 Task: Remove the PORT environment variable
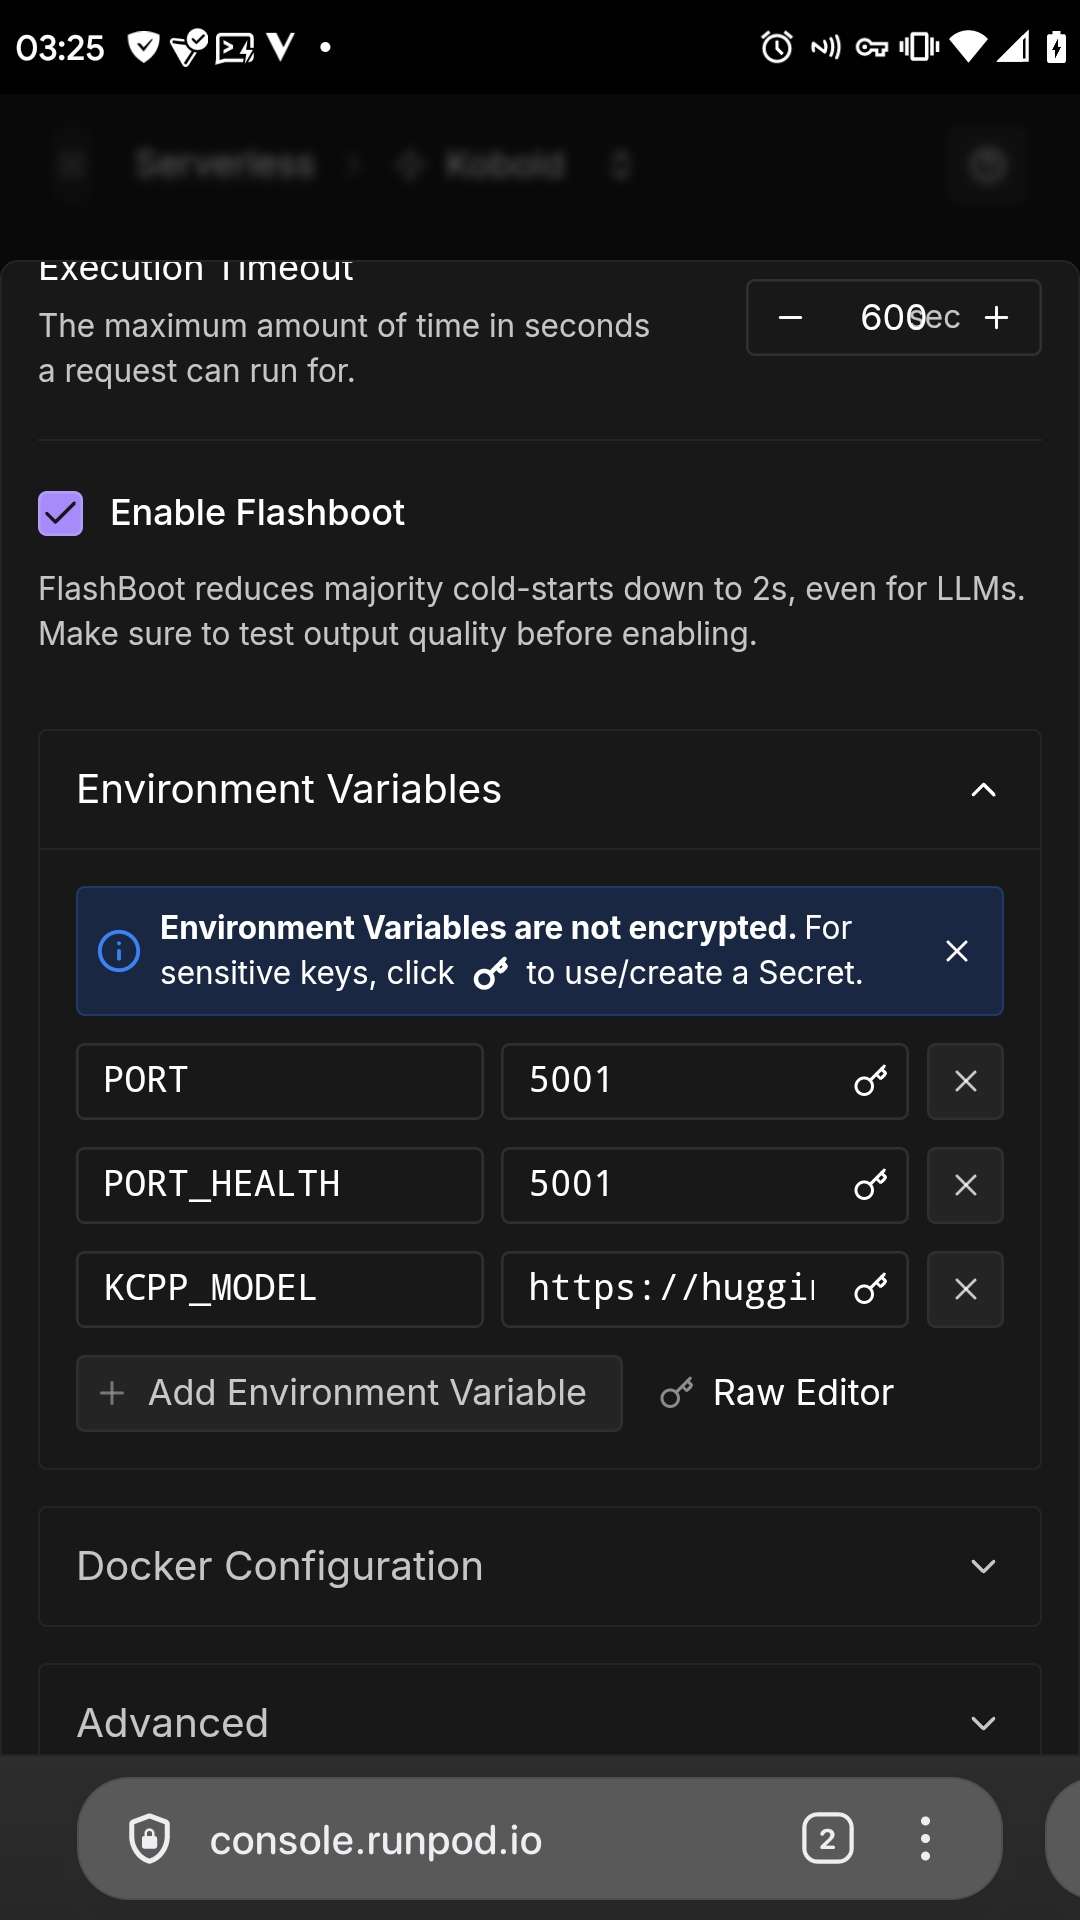point(965,1081)
